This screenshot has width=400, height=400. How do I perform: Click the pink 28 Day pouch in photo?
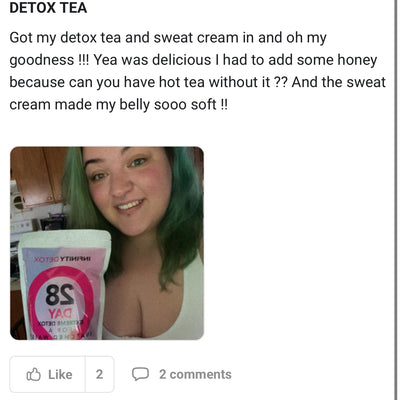63,285
